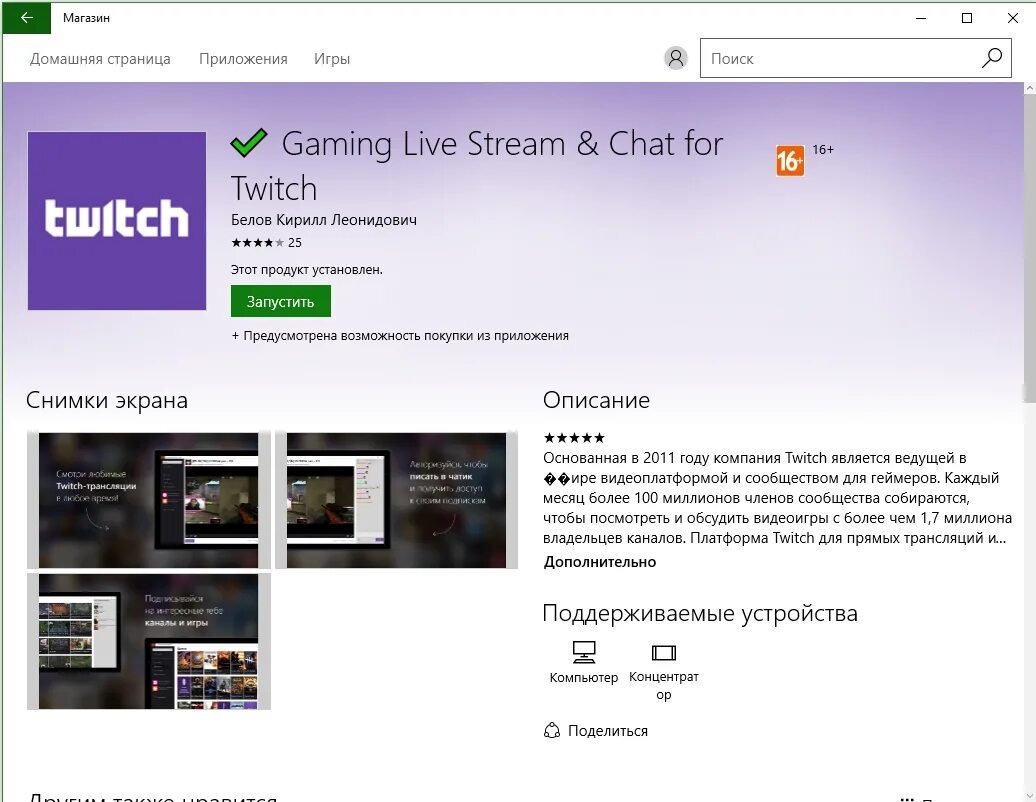This screenshot has height=802, width=1036.
Task: Click the Описание heading
Action: click(597, 400)
